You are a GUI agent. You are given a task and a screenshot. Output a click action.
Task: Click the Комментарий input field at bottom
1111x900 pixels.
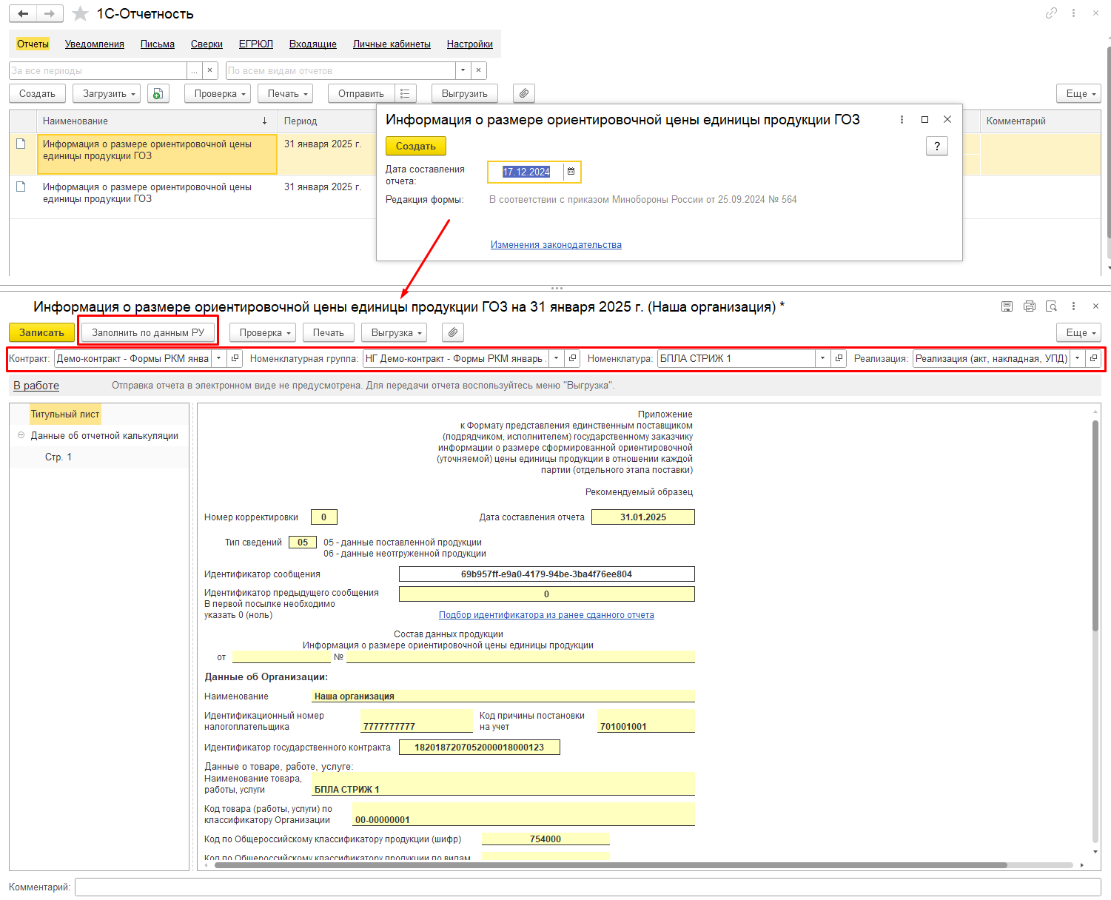[x=587, y=887]
